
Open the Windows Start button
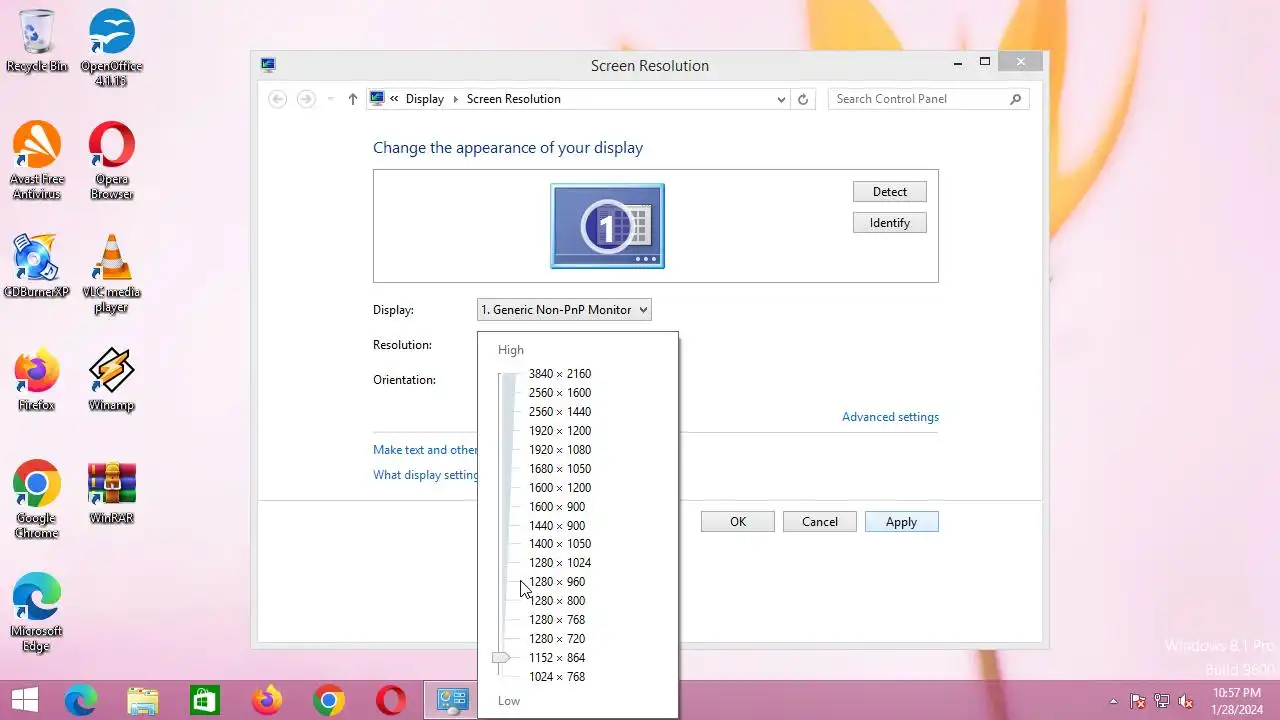24,700
